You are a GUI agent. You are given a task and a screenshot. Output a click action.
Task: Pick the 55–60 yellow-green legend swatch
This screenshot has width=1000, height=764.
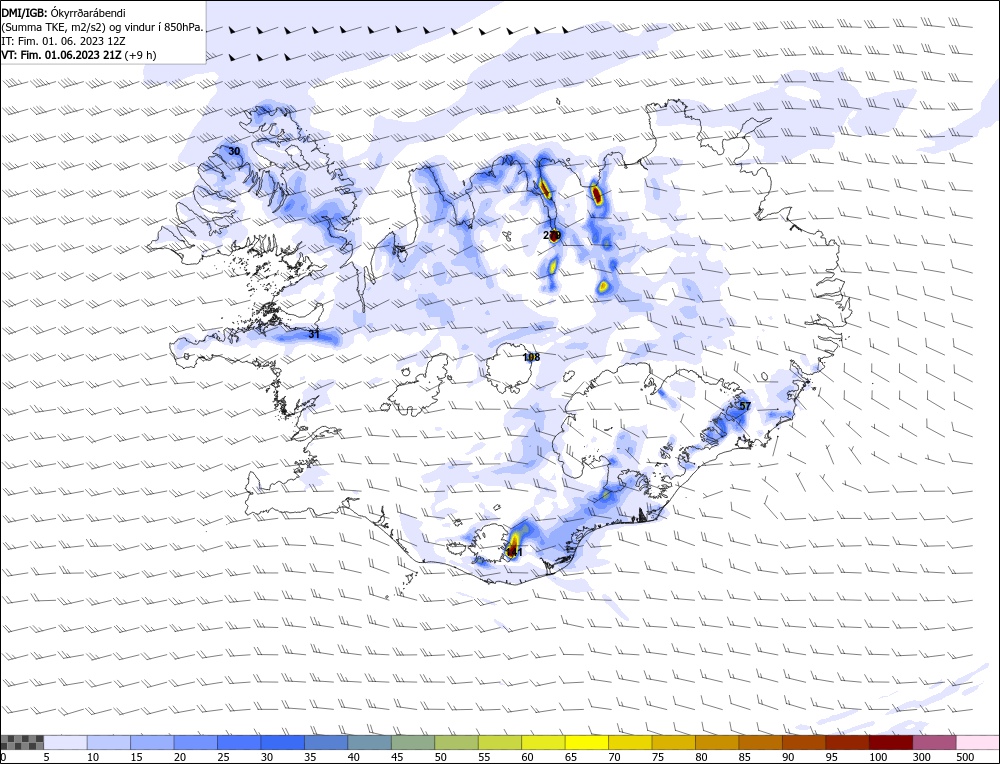coord(499,742)
